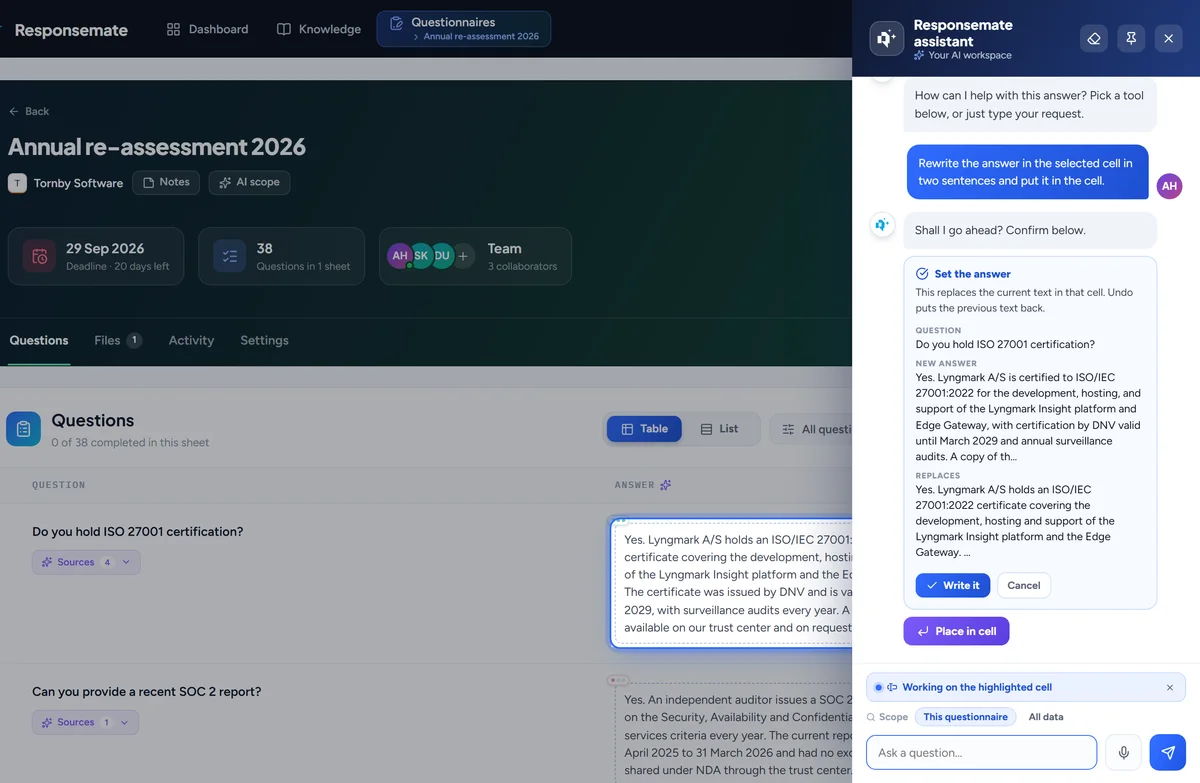Screen dimensions: 1200x783
Task: Set scope to This questionnaire
Action: tap(965, 717)
